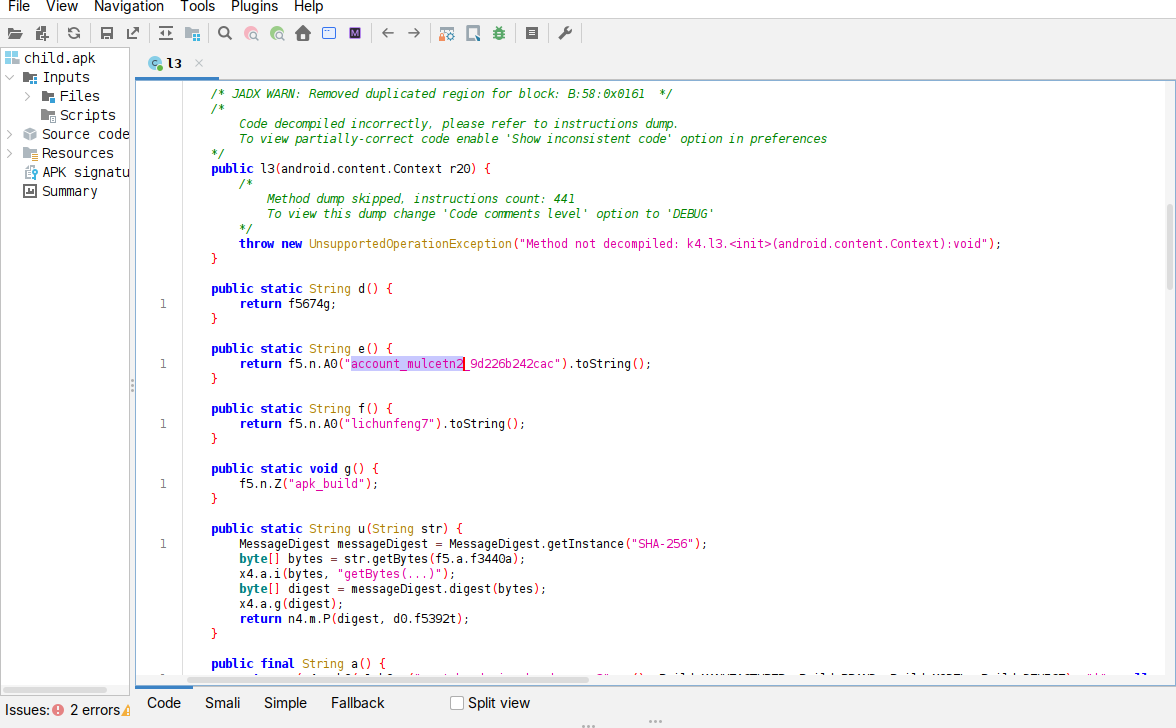Click the "apk_build" string literal
The height and width of the screenshot is (728, 1176).
(x=326, y=484)
